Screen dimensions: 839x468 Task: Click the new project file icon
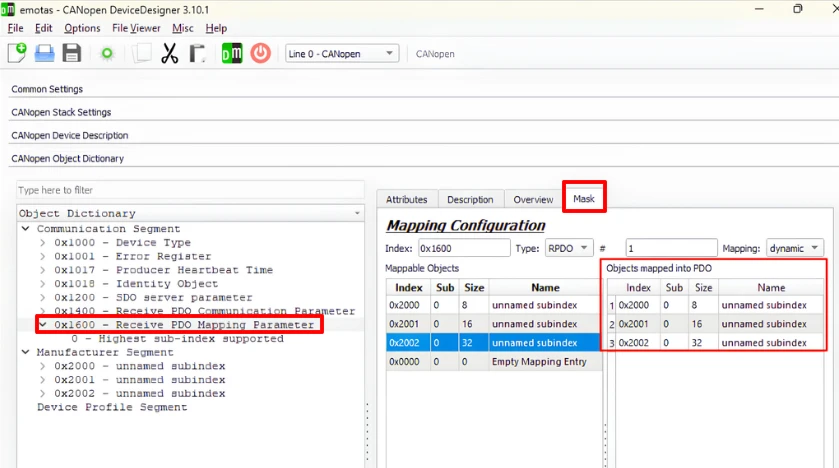pos(17,53)
